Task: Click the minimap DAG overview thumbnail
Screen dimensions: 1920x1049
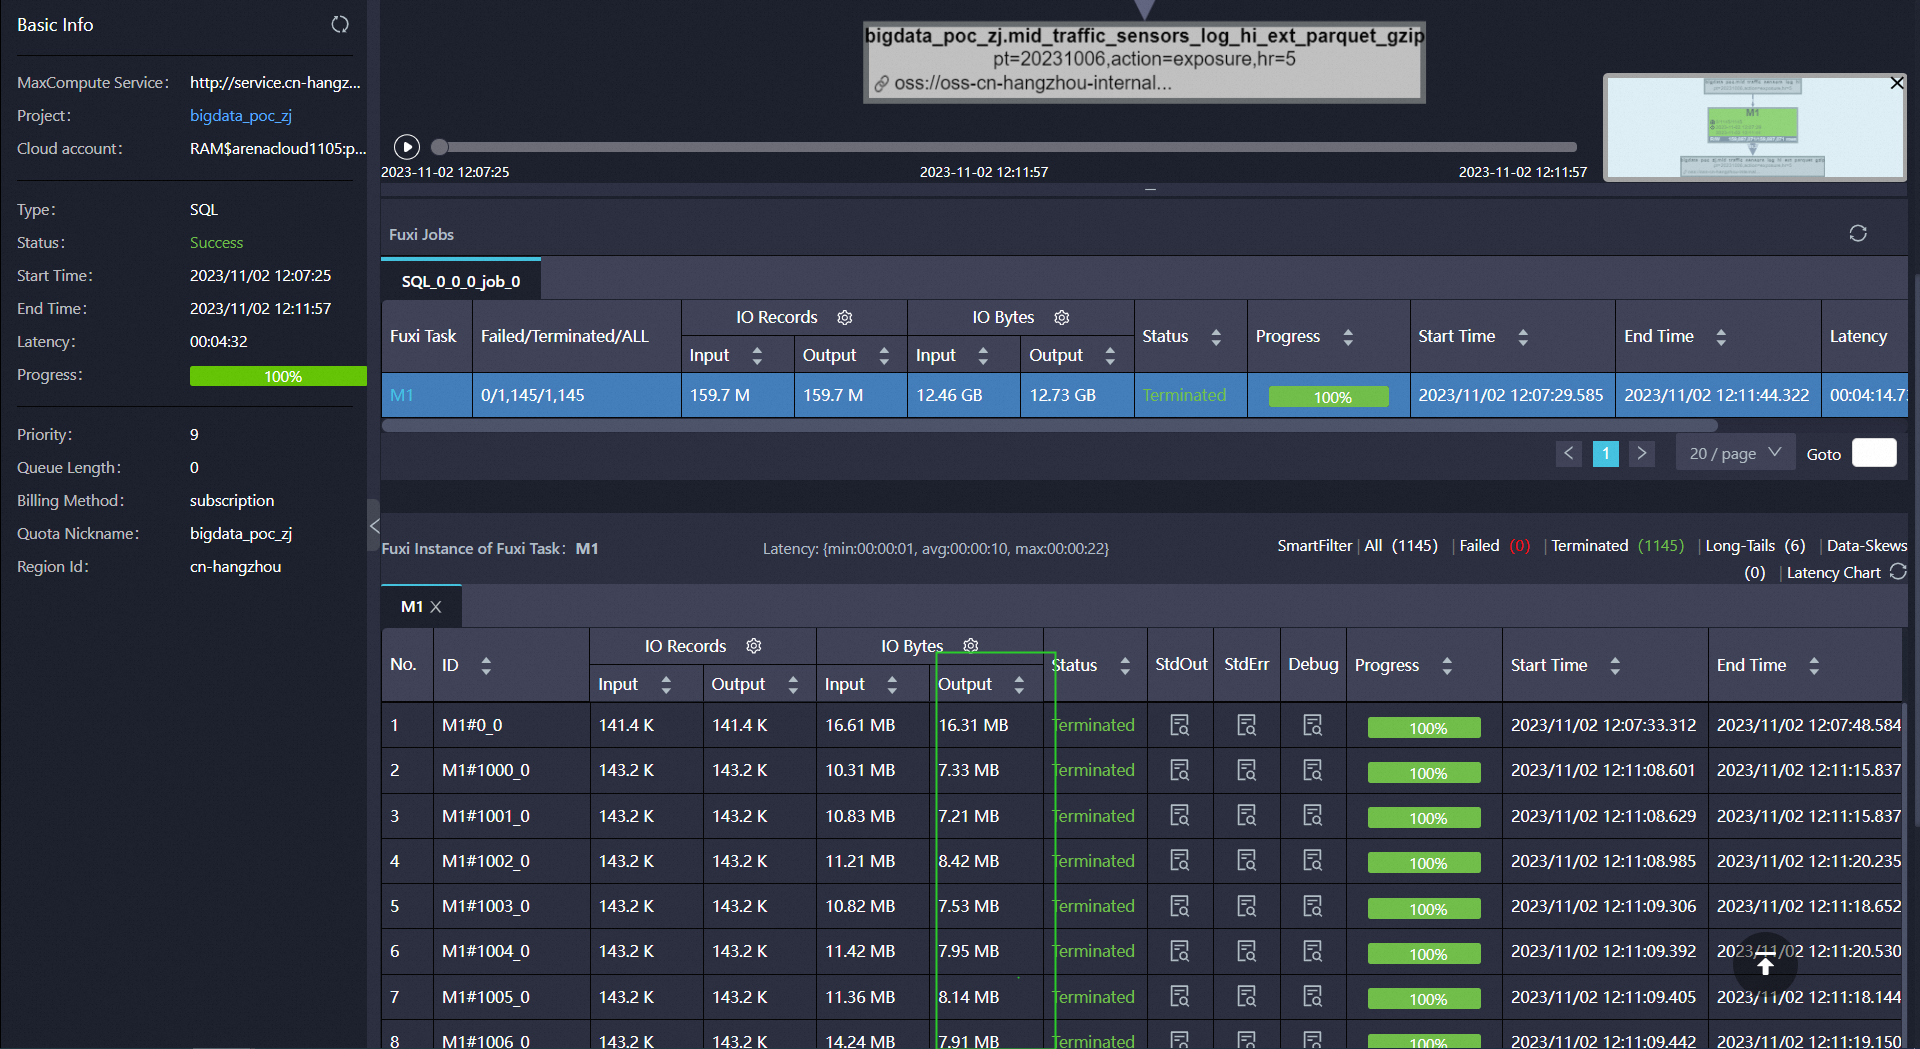Action: [1754, 127]
